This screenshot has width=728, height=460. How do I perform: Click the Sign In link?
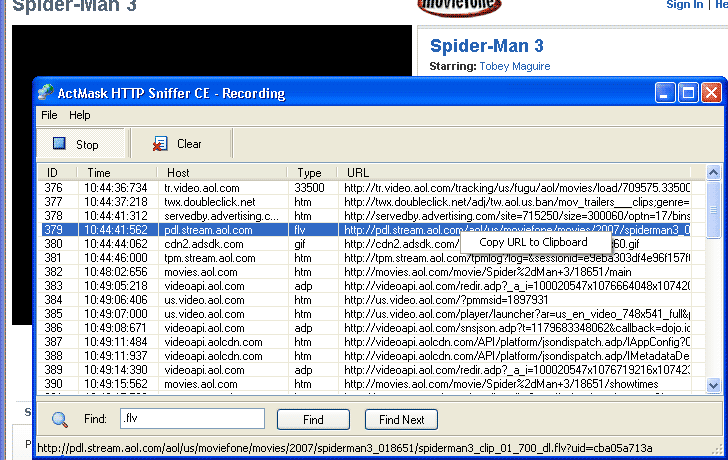[684, 5]
